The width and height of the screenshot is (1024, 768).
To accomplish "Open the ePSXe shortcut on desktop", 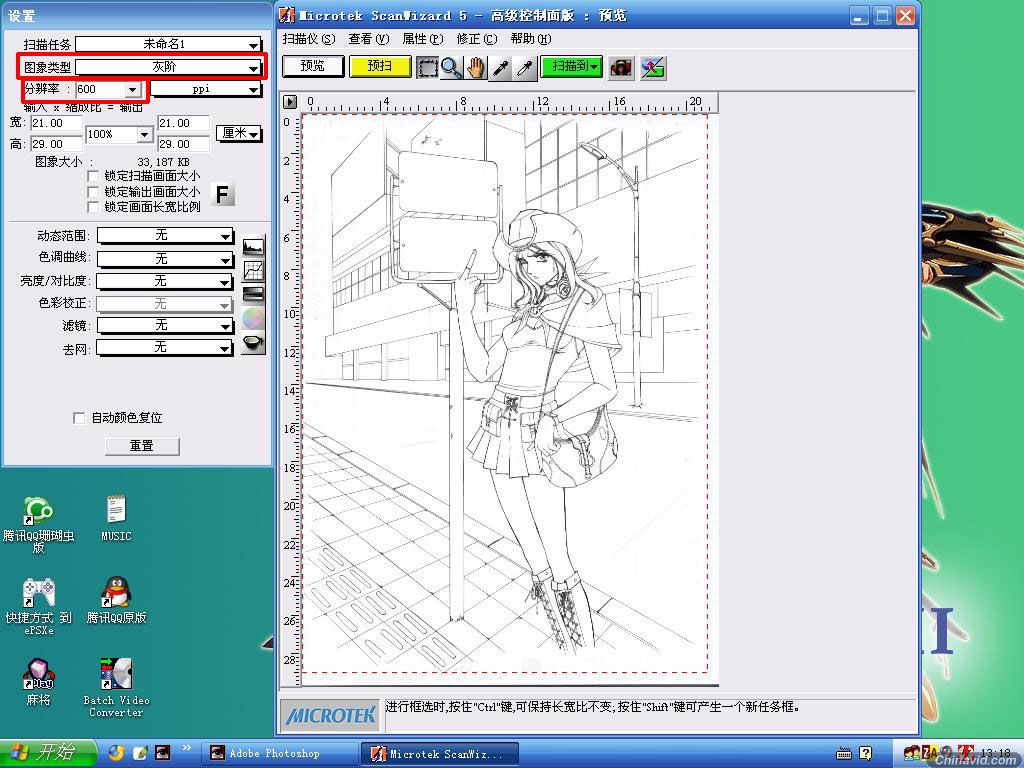I will tap(39, 607).
